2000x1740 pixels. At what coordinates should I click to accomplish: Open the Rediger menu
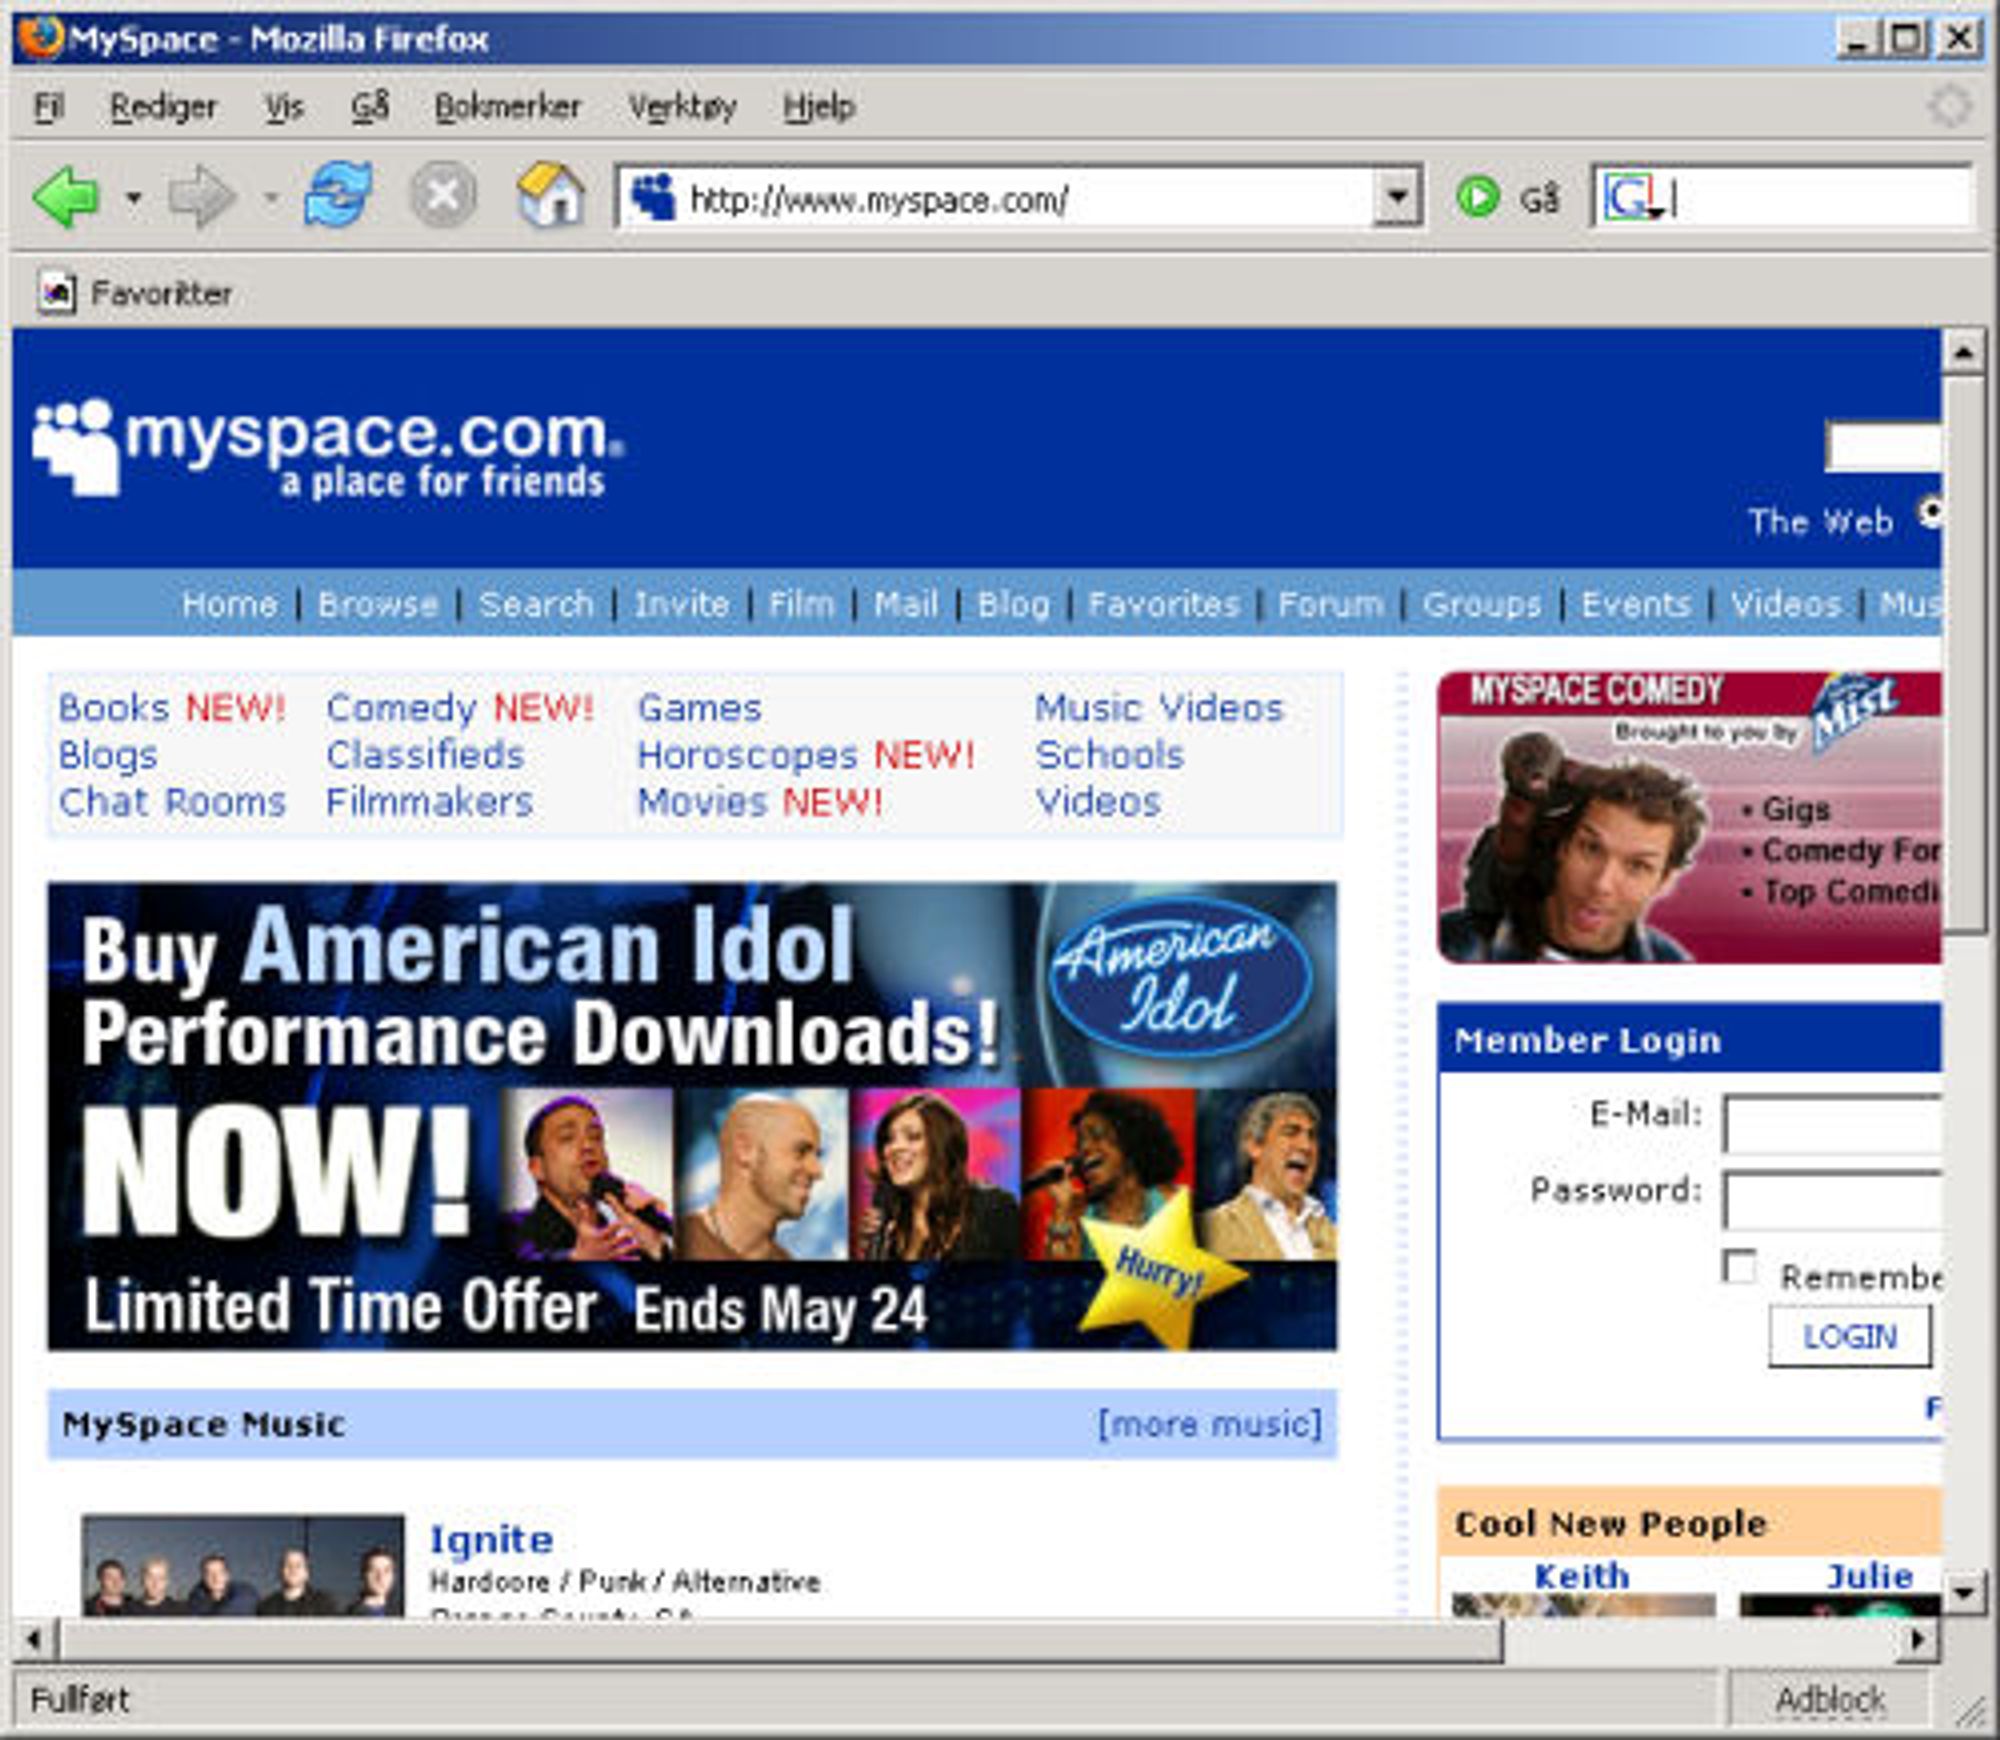163,106
